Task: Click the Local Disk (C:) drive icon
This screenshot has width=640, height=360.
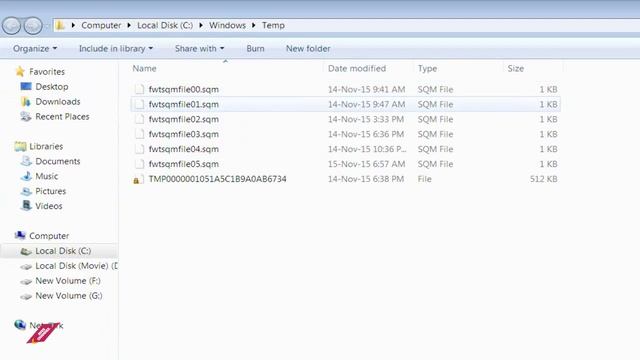Action: pos(26,251)
